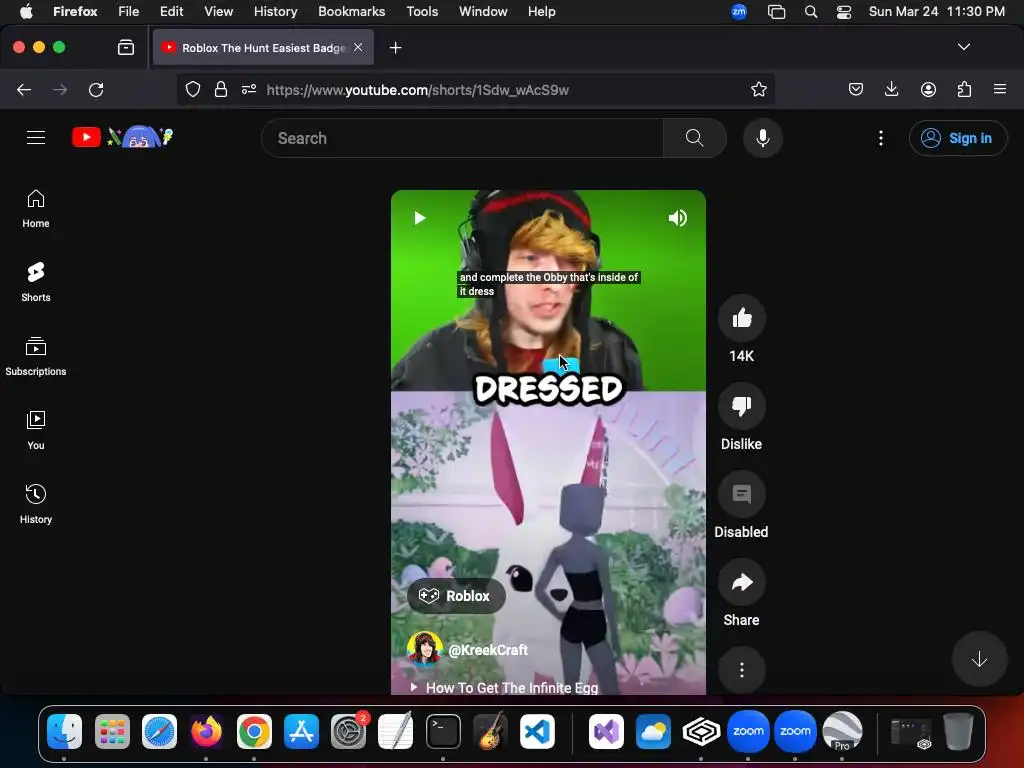Open site permissions icon in address bar
Screen dimensions: 1024x768
click(x=249, y=89)
